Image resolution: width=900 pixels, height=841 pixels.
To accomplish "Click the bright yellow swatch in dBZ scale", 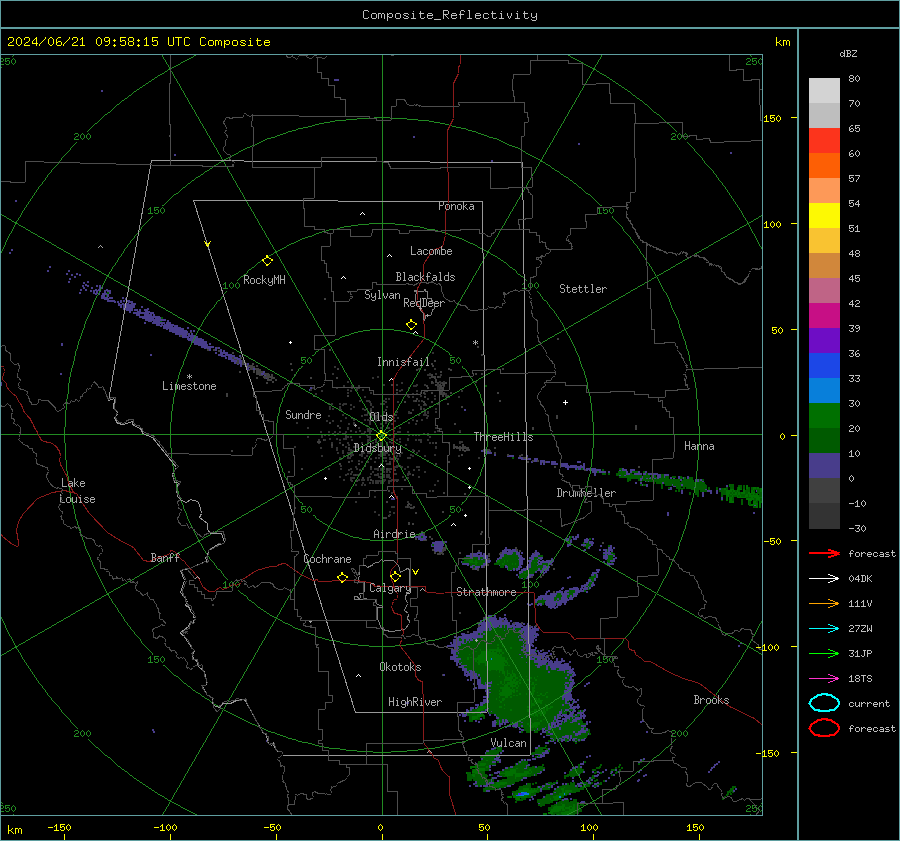I will click(824, 215).
